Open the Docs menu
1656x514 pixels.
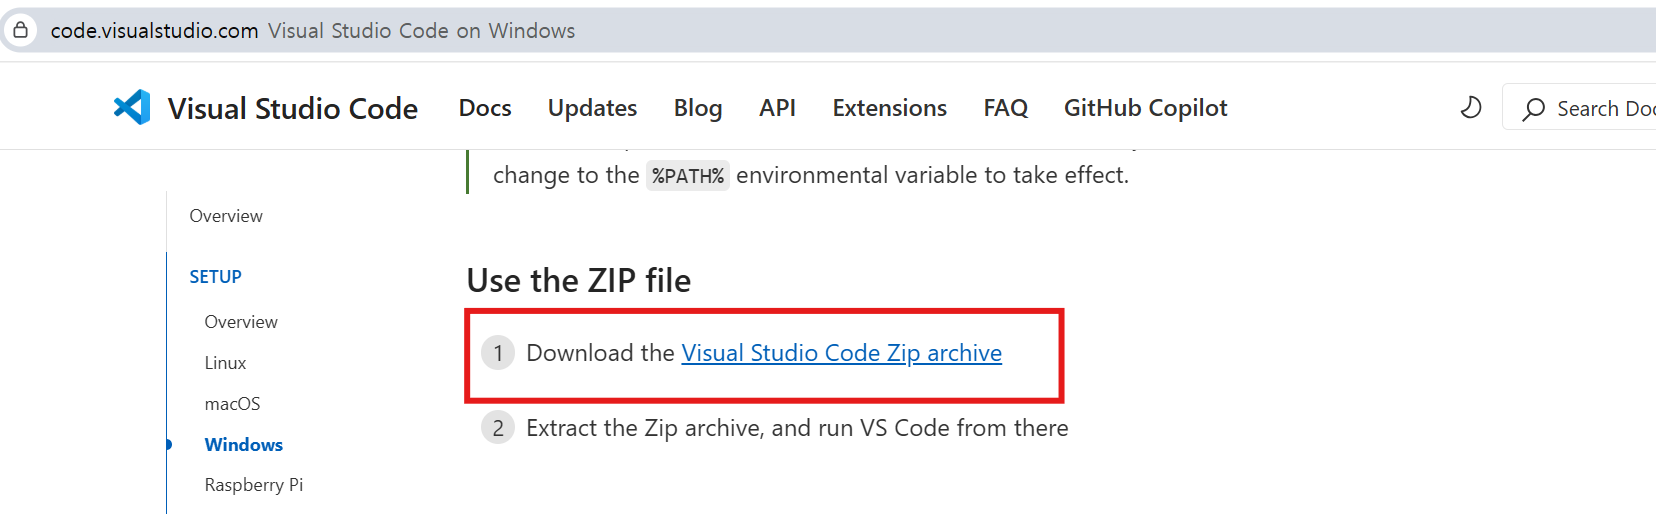click(485, 108)
